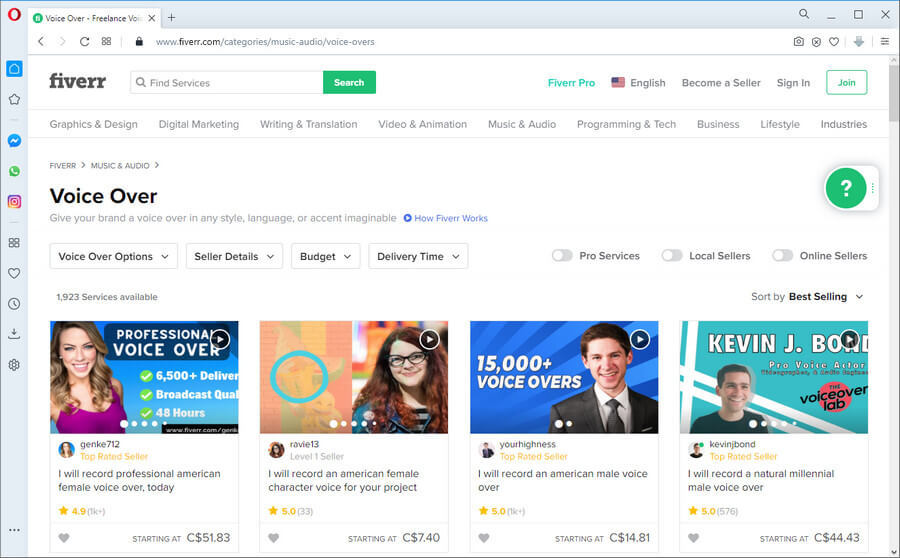This screenshot has height=558, width=900.
Task: Open Easy Setup menu icon
Action: [x=885, y=41]
